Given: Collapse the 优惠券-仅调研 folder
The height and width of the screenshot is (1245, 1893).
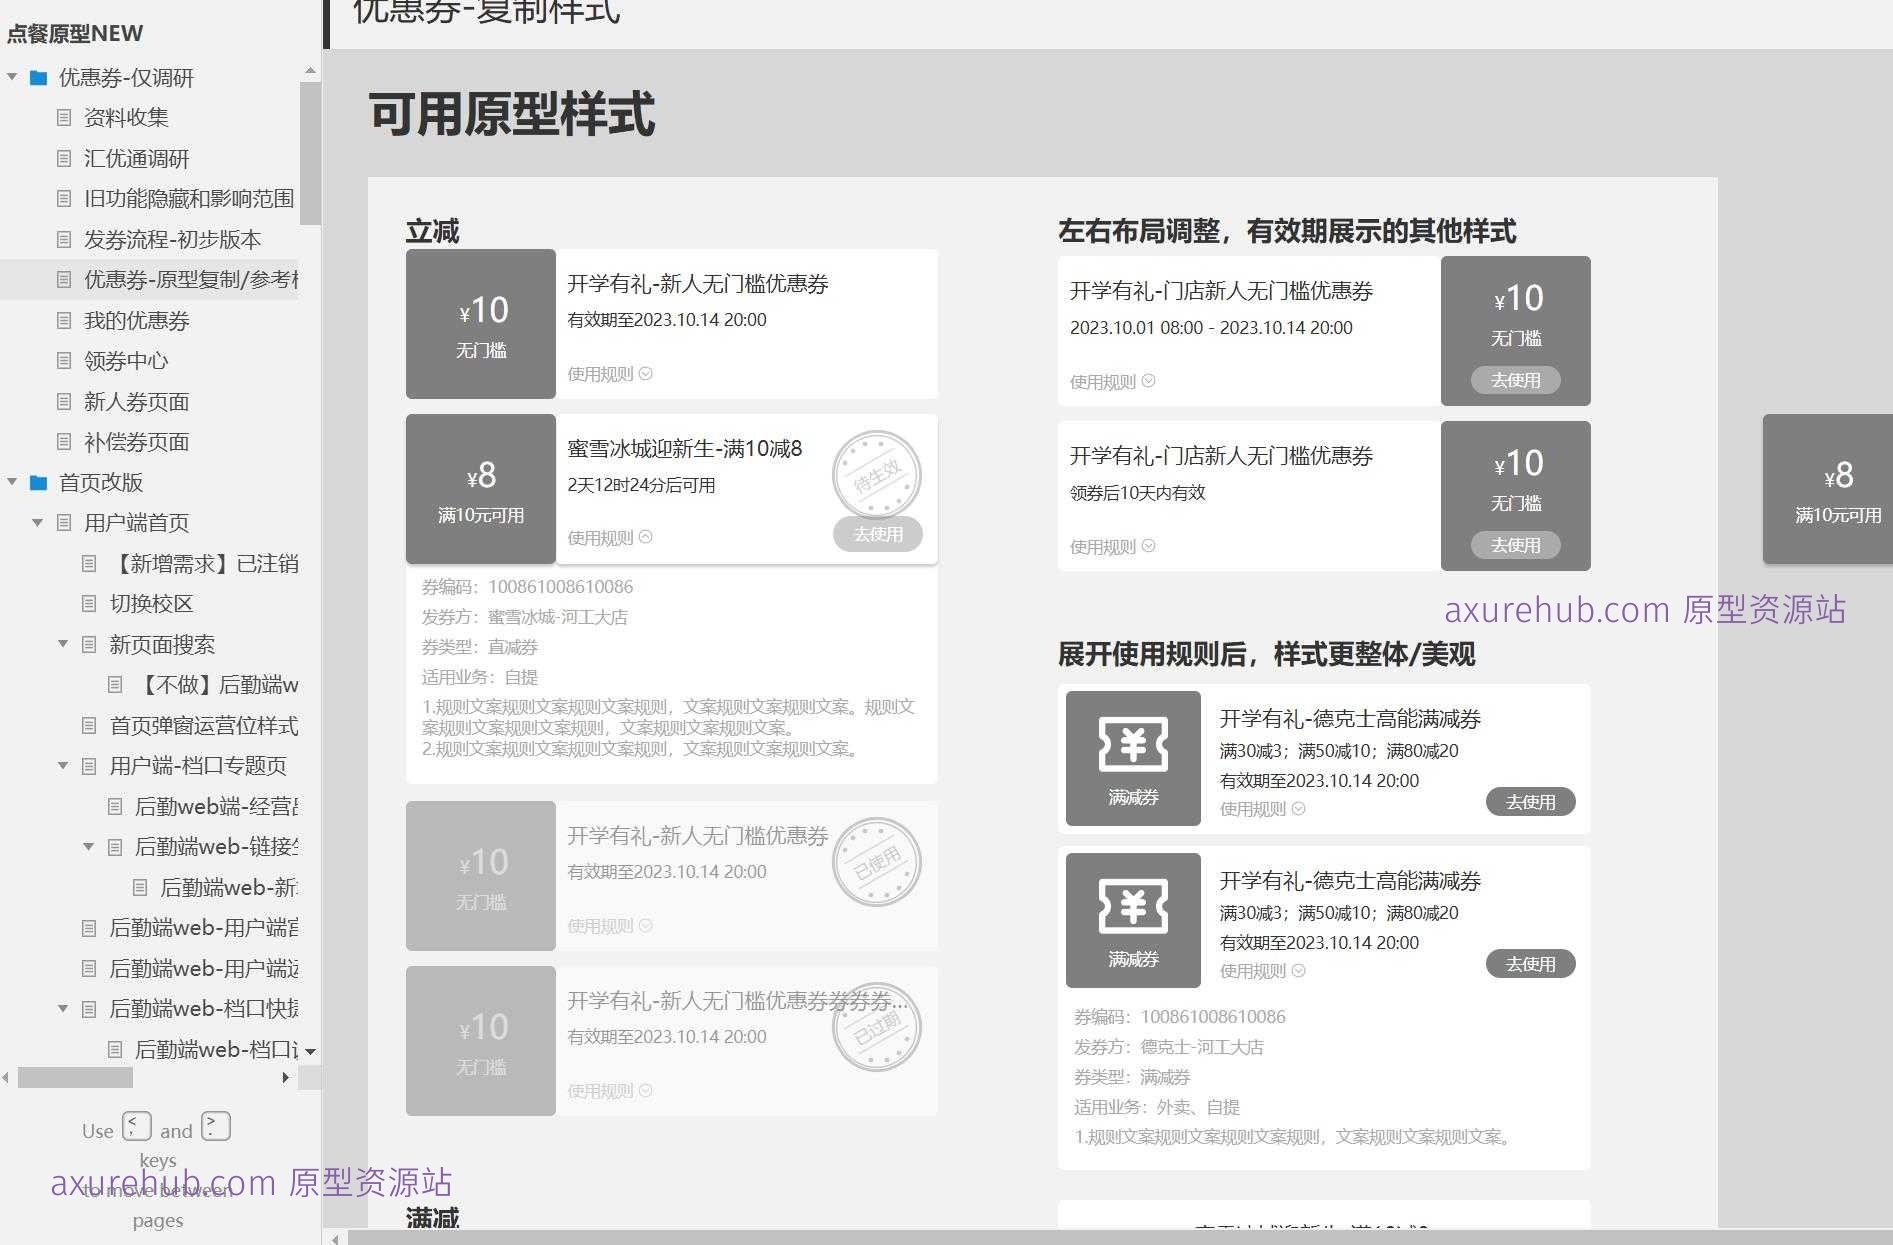Looking at the screenshot, I should pos(12,77).
